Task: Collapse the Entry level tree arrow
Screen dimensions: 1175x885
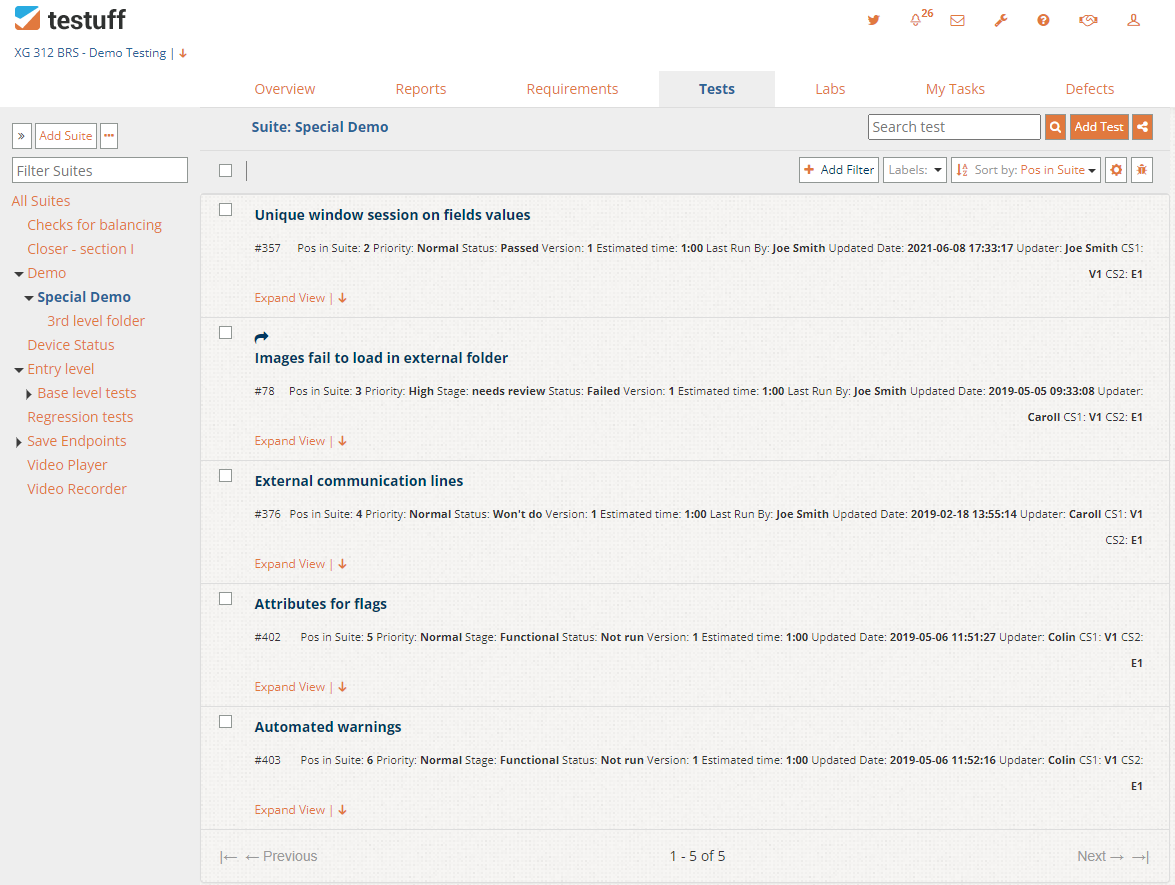Action: [19, 370]
